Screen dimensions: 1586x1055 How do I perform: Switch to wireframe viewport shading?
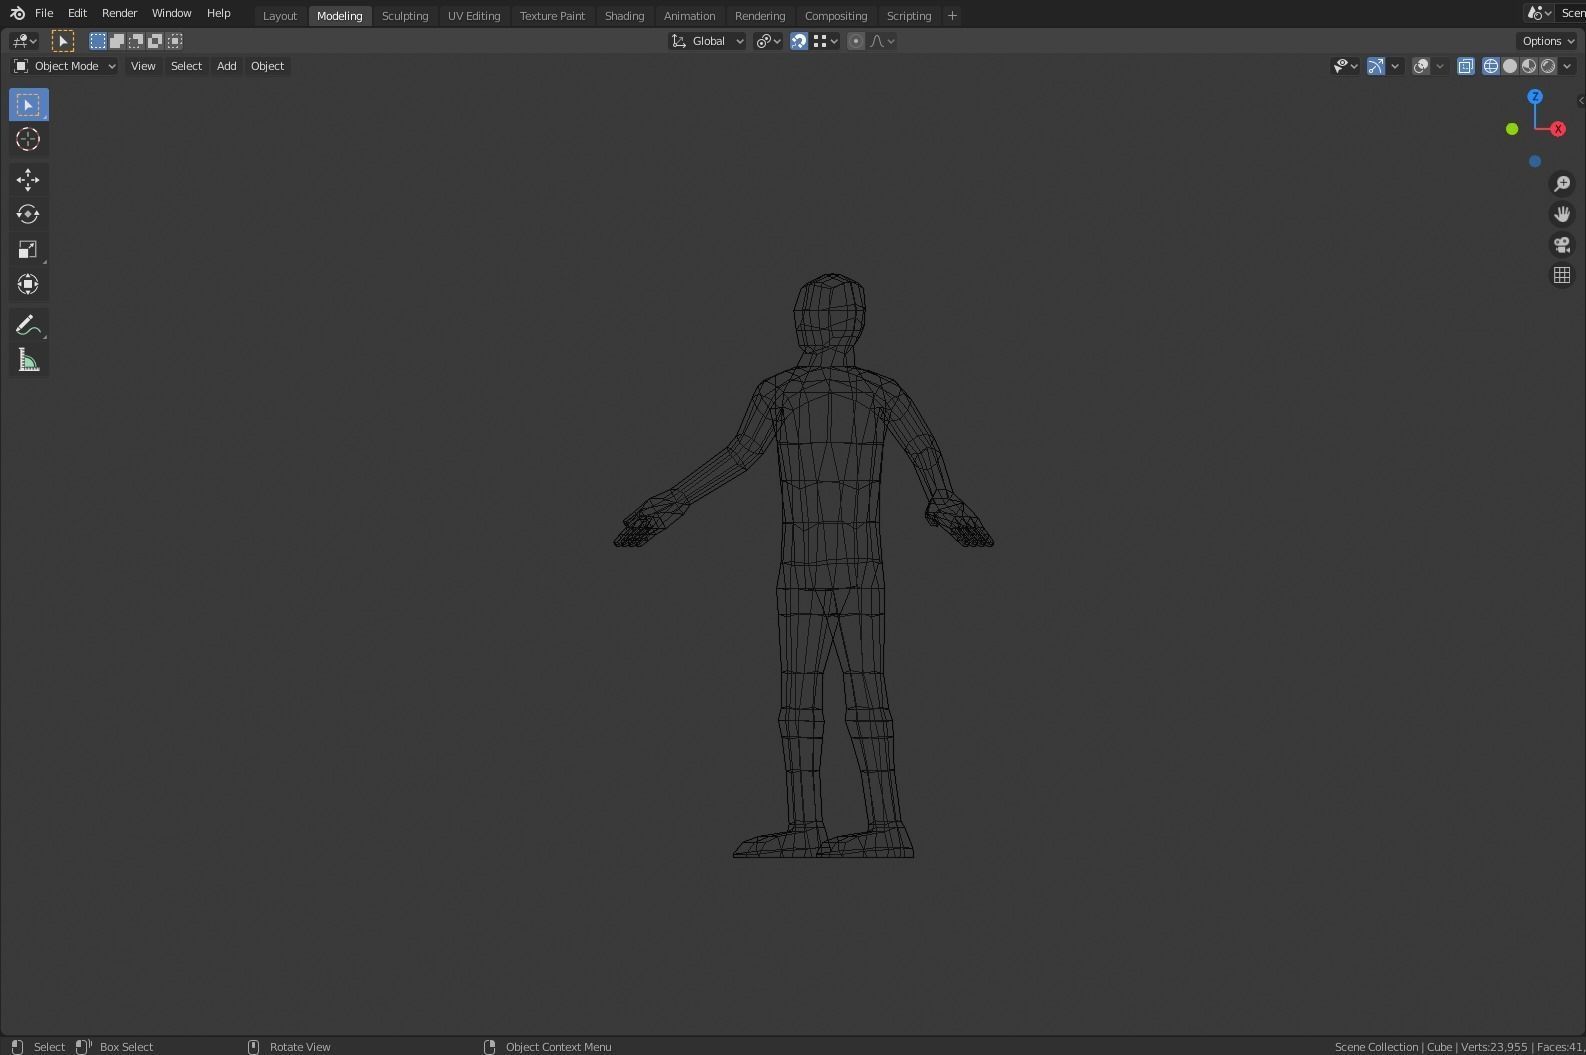click(x=1491, y=66)
